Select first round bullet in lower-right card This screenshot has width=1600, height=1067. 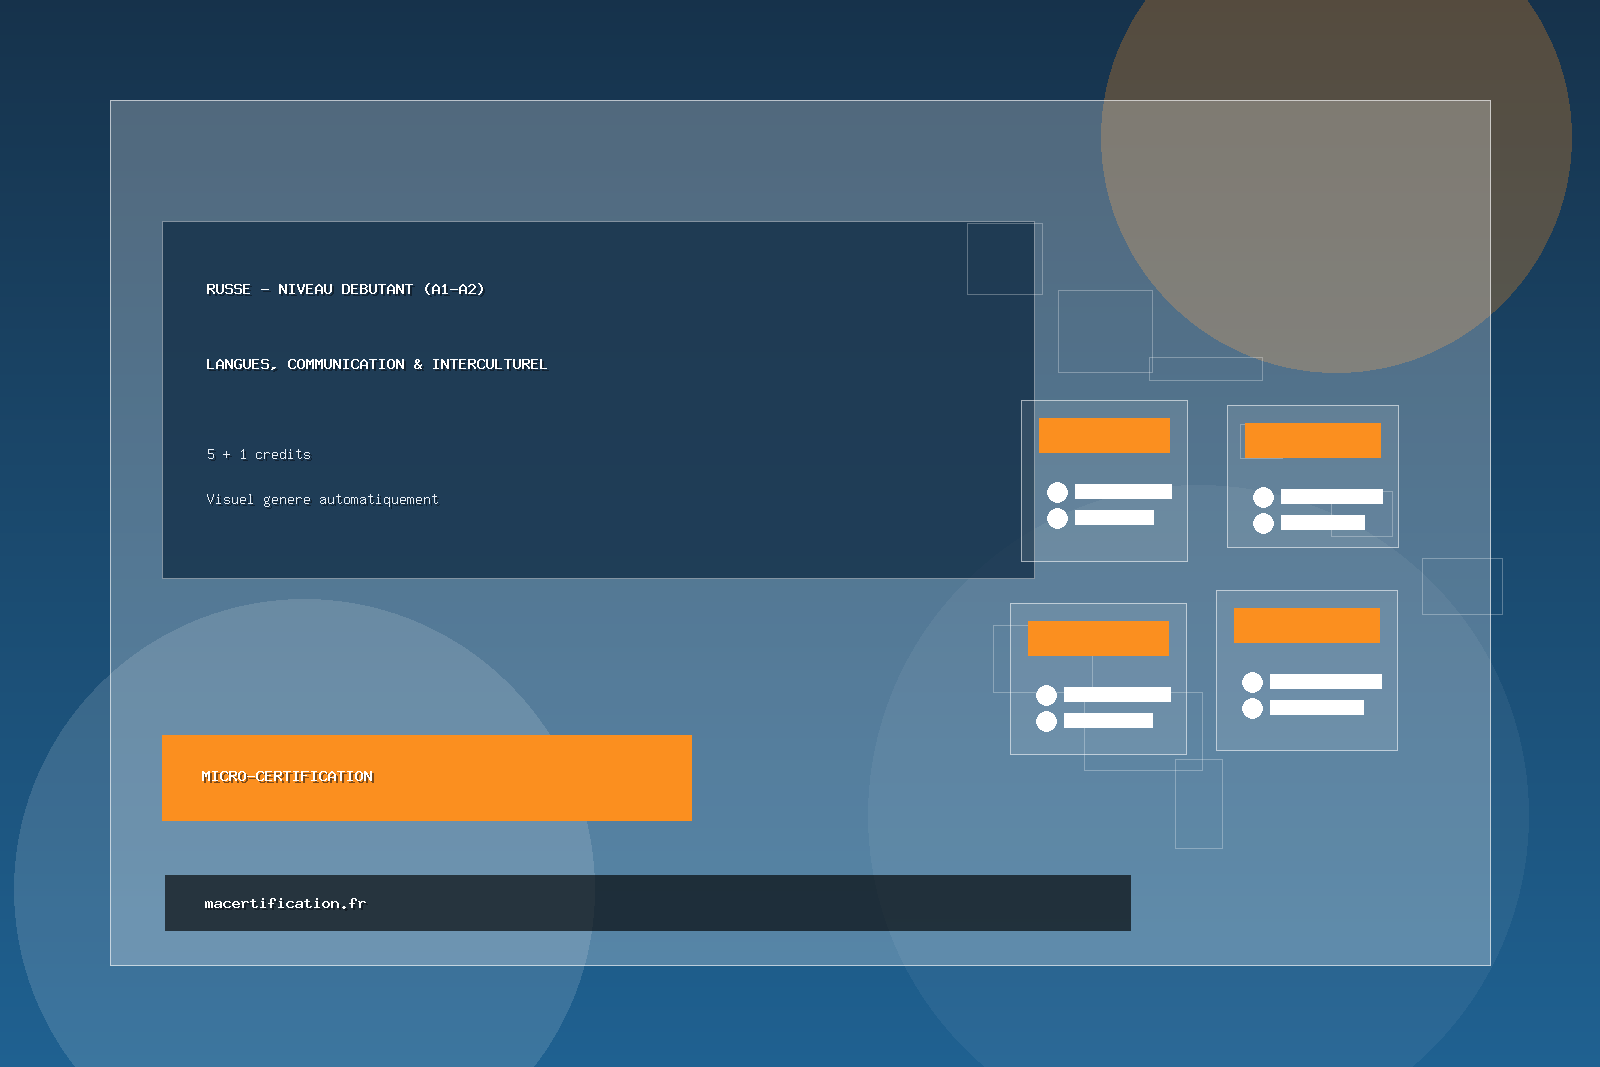tap(1252, 682)
